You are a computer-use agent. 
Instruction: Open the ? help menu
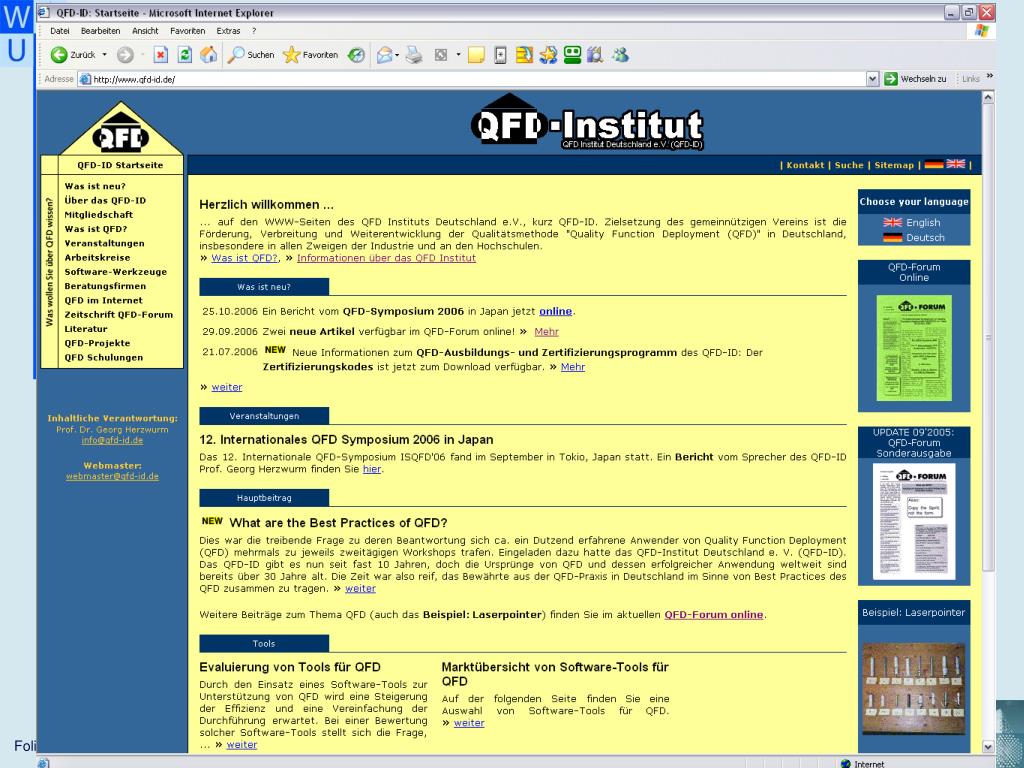coord(254,31)
